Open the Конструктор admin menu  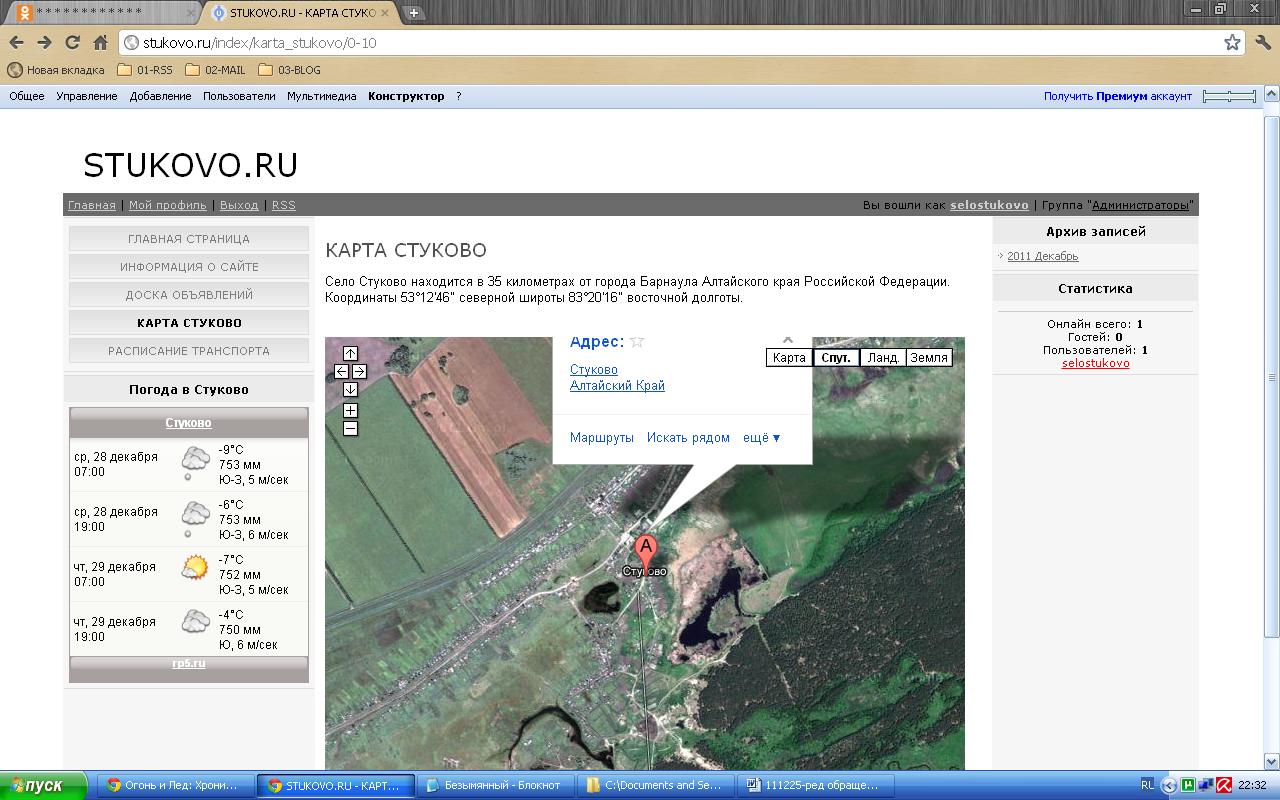tap(406, 96)
